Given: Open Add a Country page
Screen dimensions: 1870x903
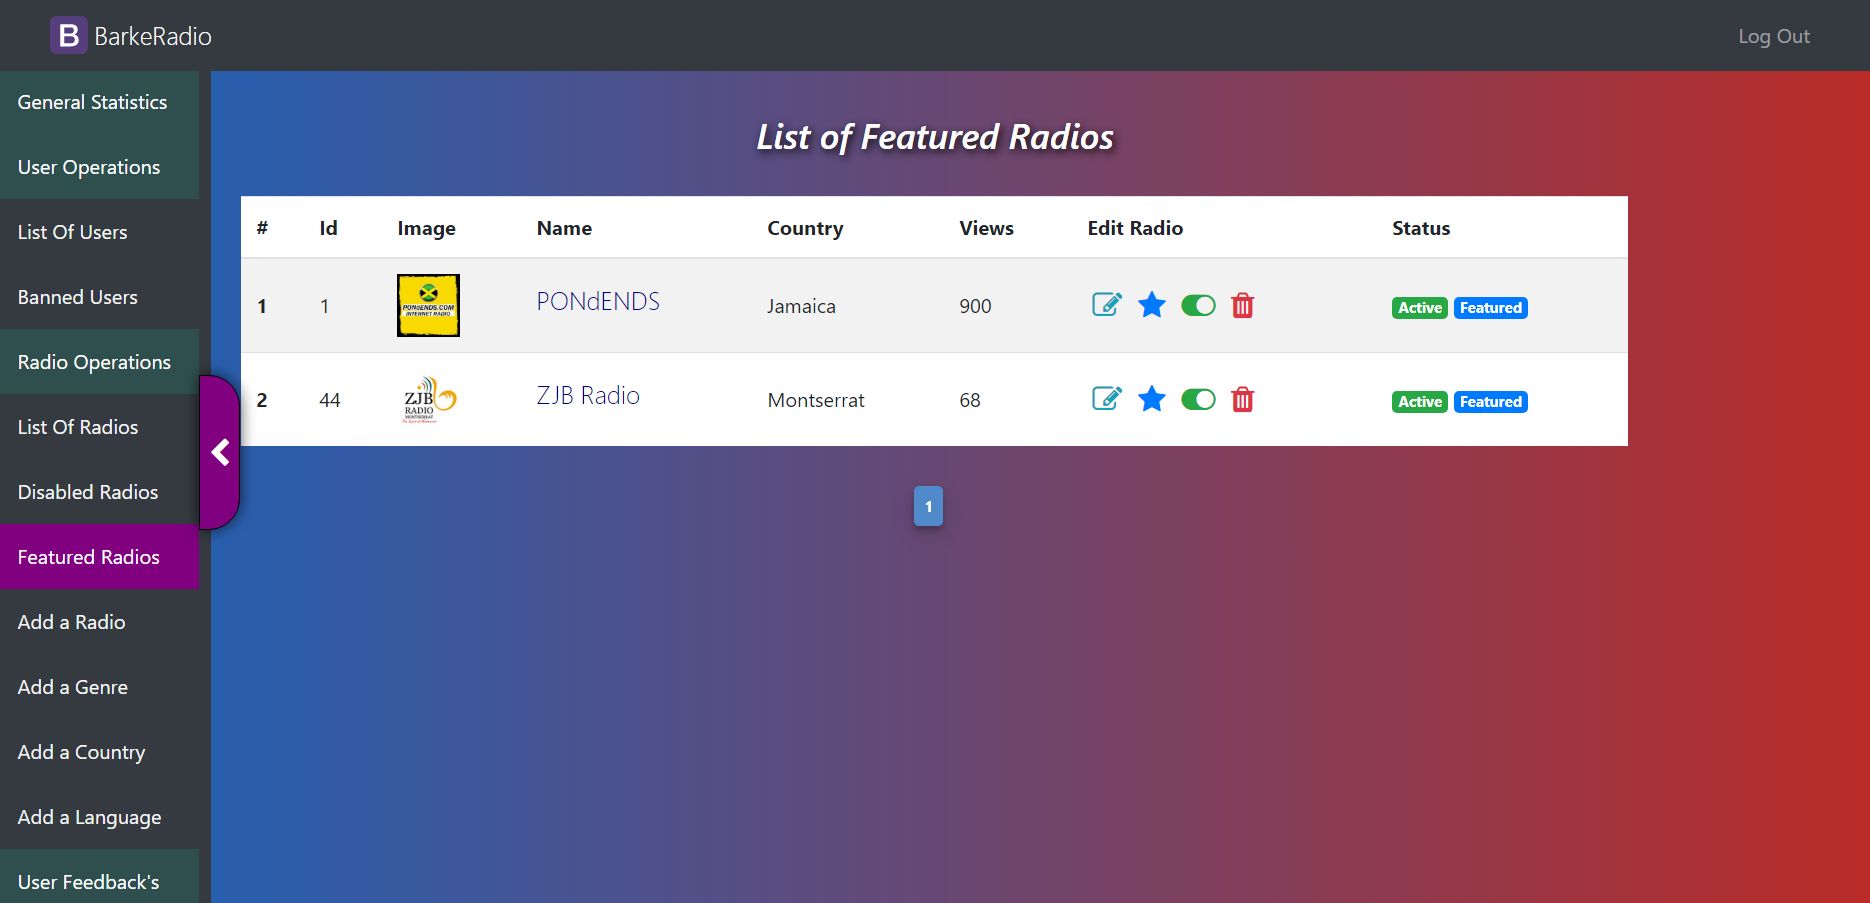Looking at the screenshot, I should (99, 752).
